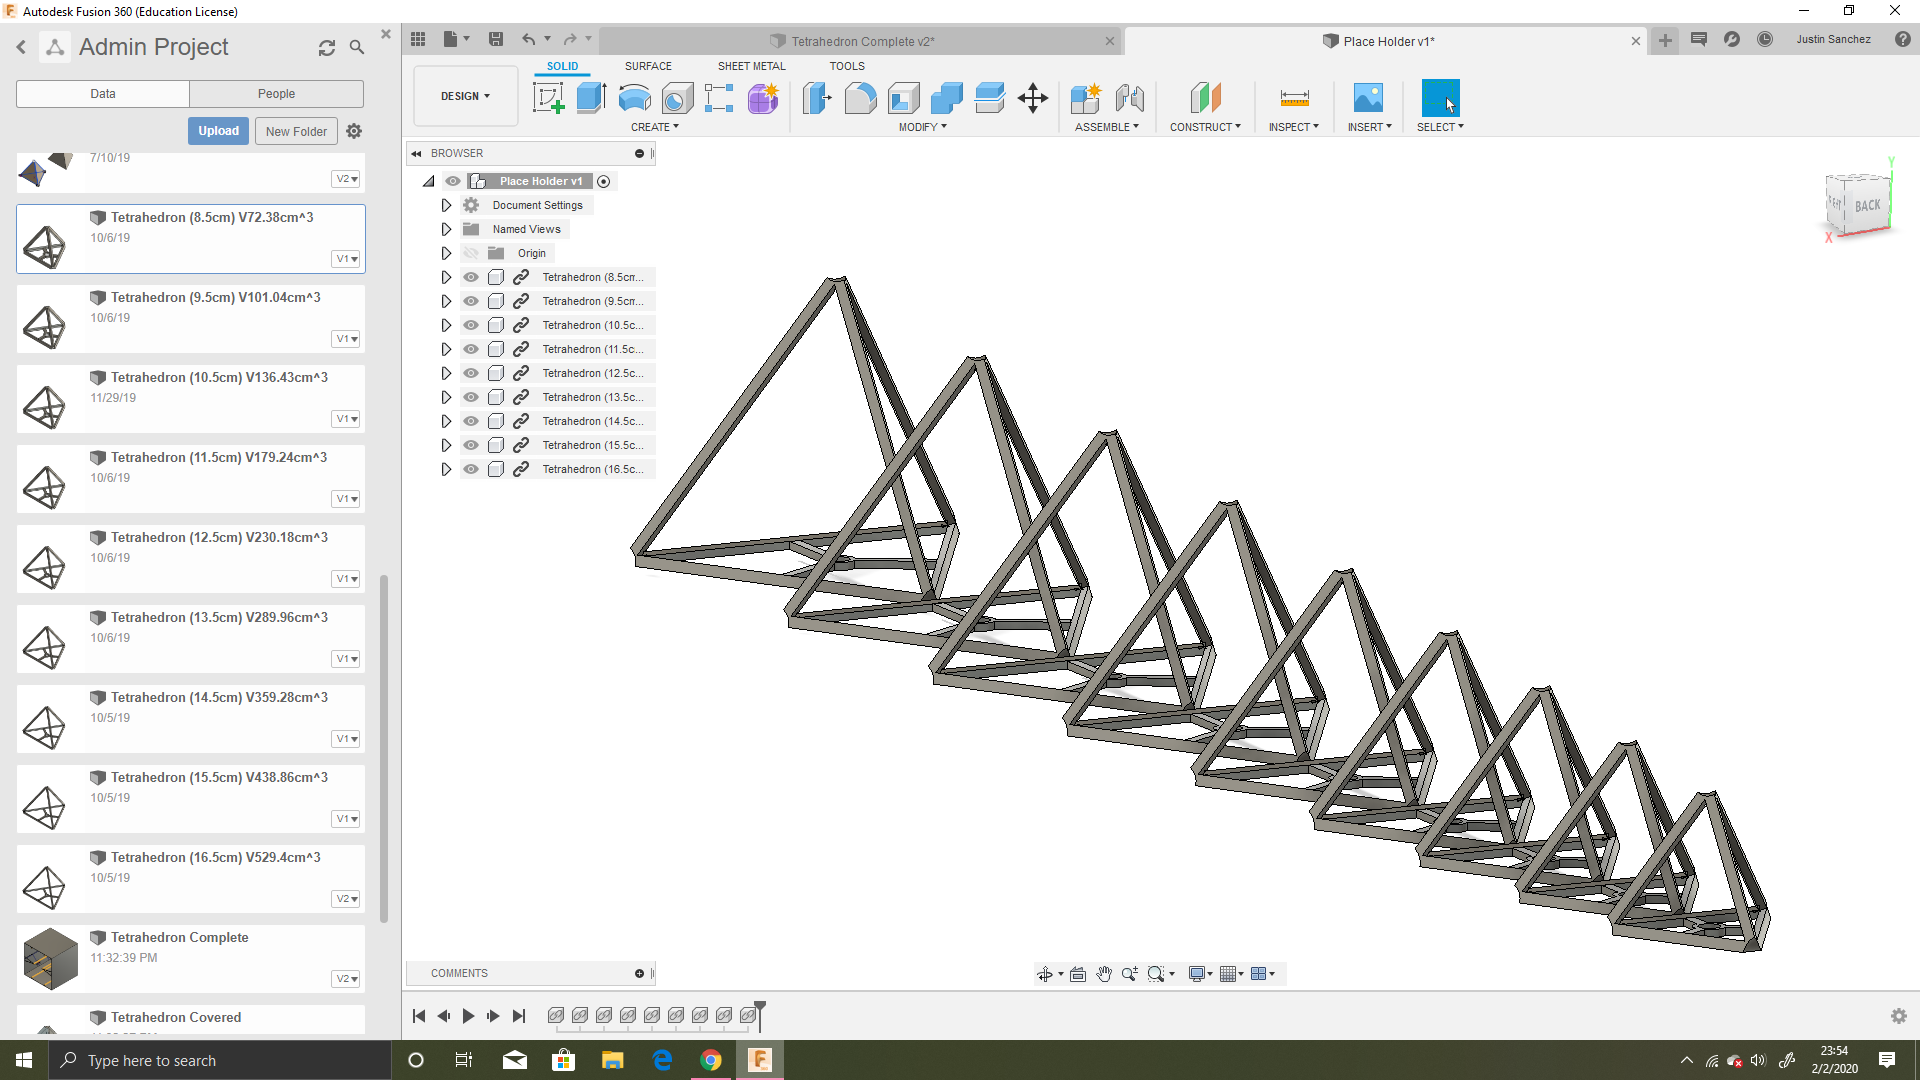Screen dimensions: 1920x1080
Task: Open the ASSEMBLE menu
Action: point(1107,127)
